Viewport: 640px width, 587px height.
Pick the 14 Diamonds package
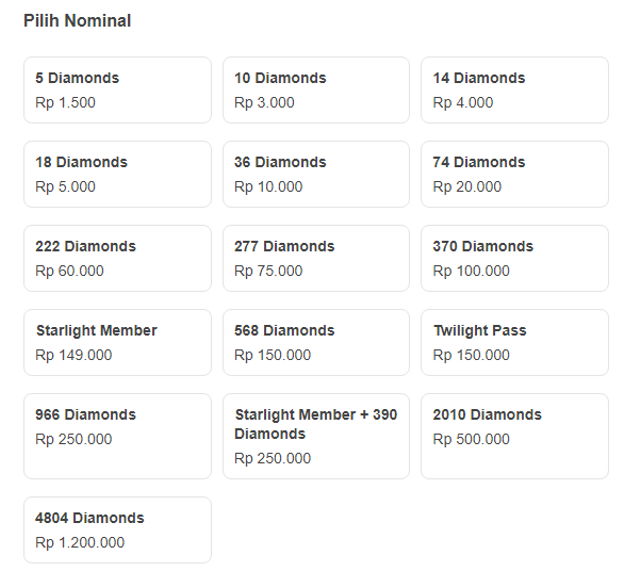(514, 90)
